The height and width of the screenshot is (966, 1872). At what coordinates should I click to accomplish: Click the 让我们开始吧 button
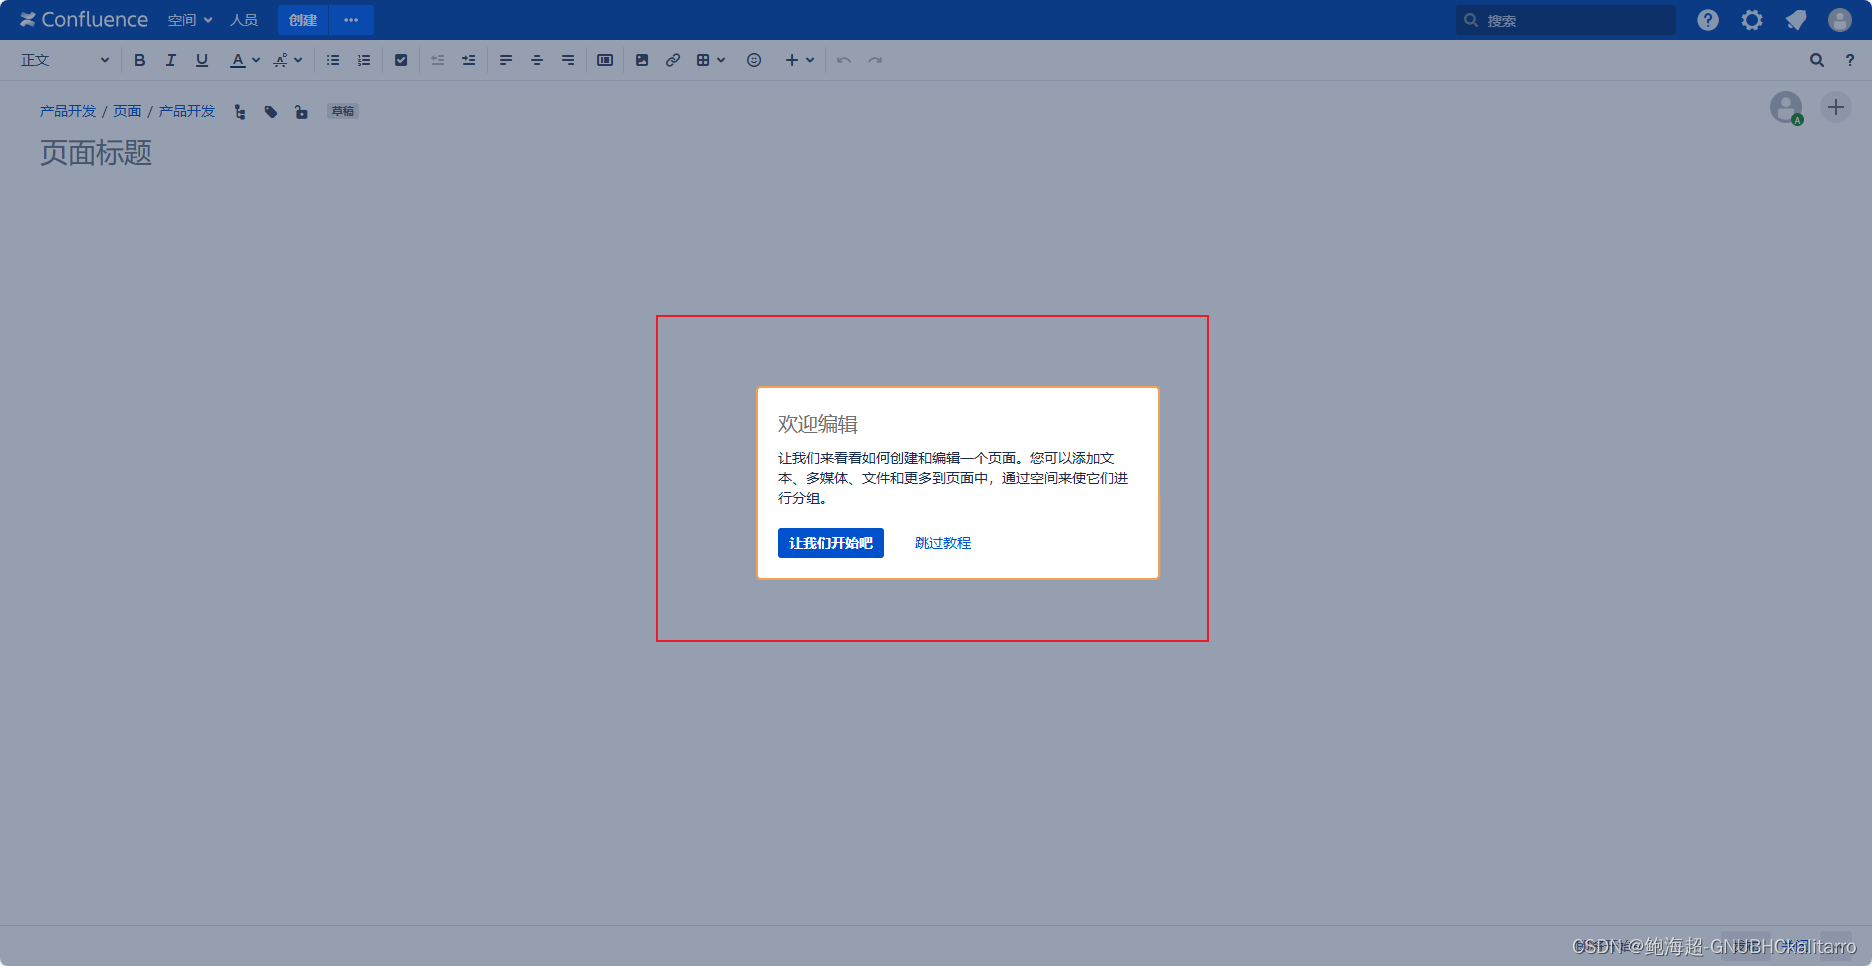tap(830, 543)
